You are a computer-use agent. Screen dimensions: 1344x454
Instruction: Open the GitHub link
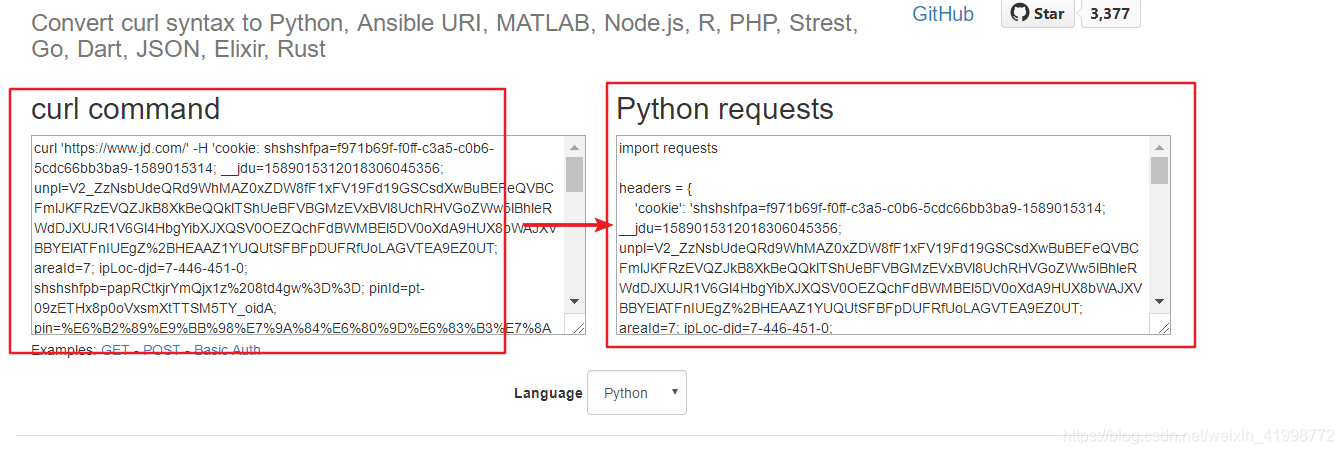pyautogui.click(x=942, y=14)
